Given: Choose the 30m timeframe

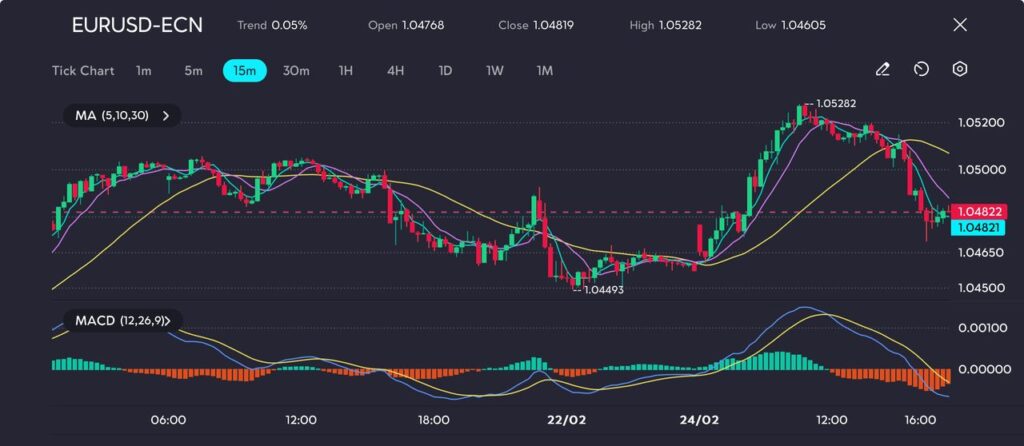Looking at the screenshot, I should pyautogui.click(x=296, y=71).
